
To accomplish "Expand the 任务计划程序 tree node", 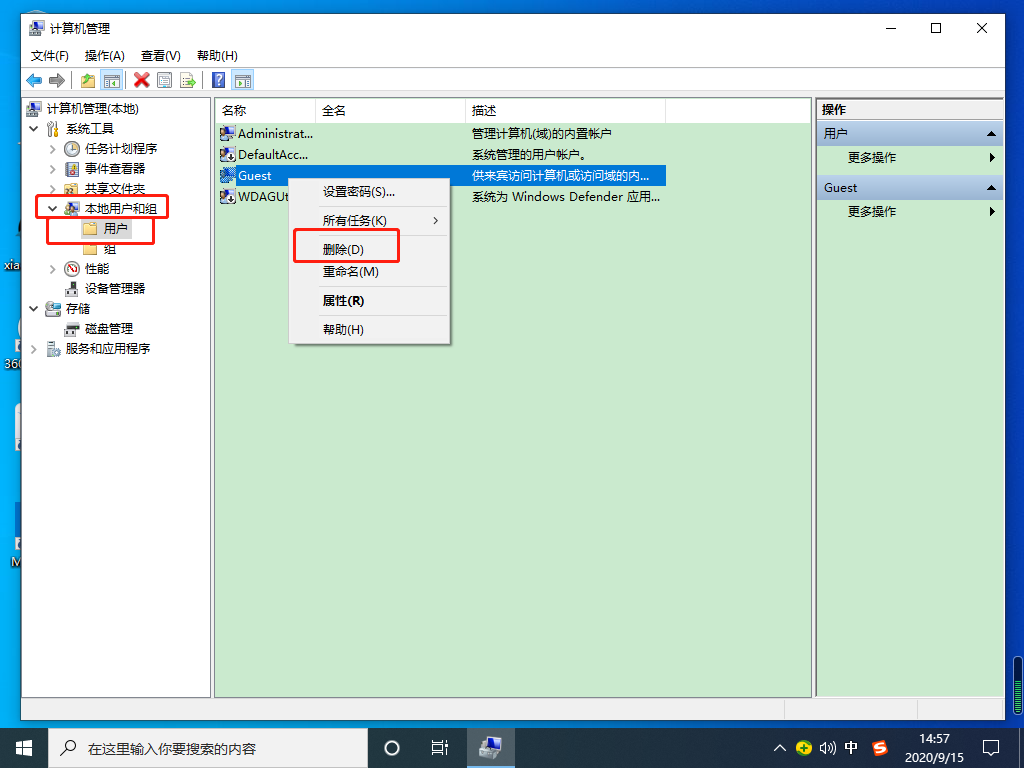I will (x=53, y=148).
